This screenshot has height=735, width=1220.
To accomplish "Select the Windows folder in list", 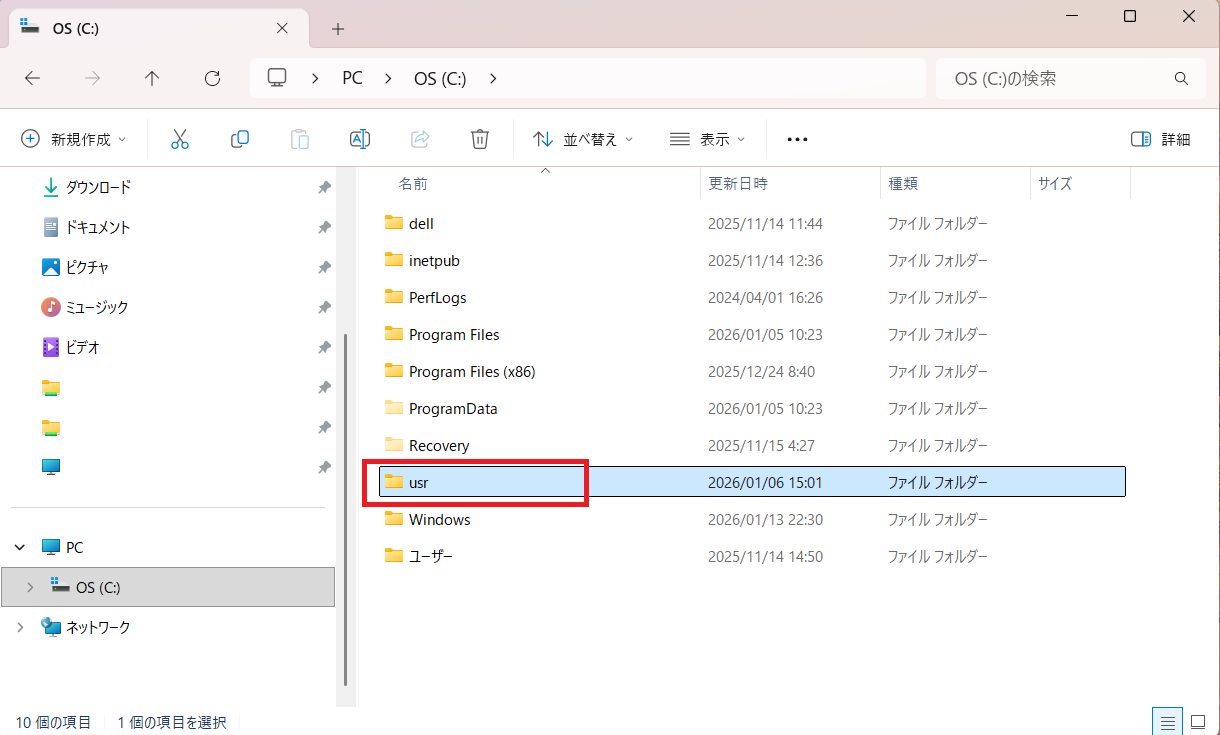I will 439,519.
